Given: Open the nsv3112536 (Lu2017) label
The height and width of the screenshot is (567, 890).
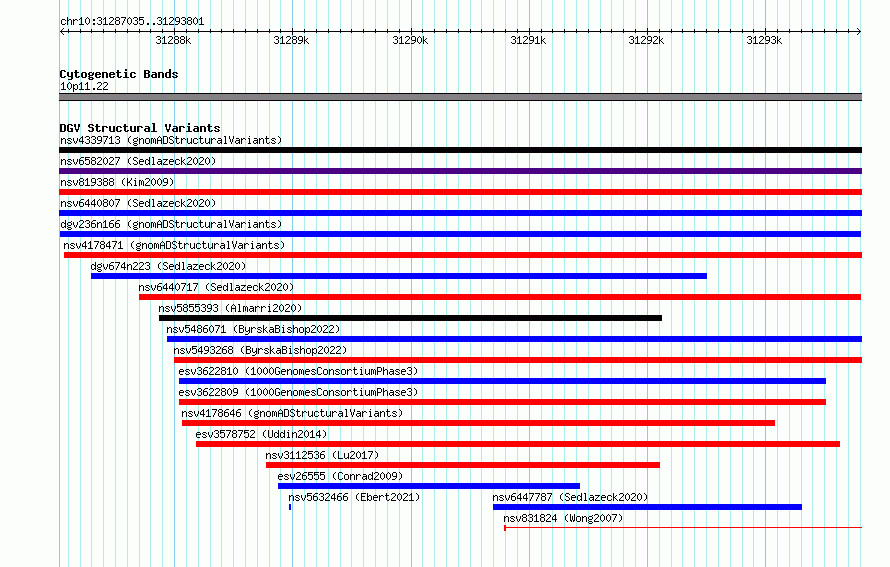Looking at the screenshot, I should 322,455.
